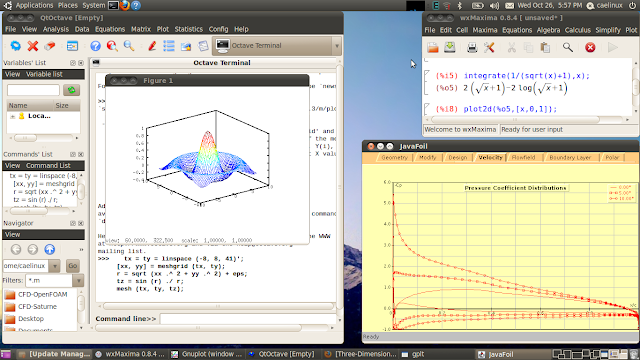640x360 pixels.
Task: Click the wxMaxima paste clipboard icon
Action: click(545, 47)
